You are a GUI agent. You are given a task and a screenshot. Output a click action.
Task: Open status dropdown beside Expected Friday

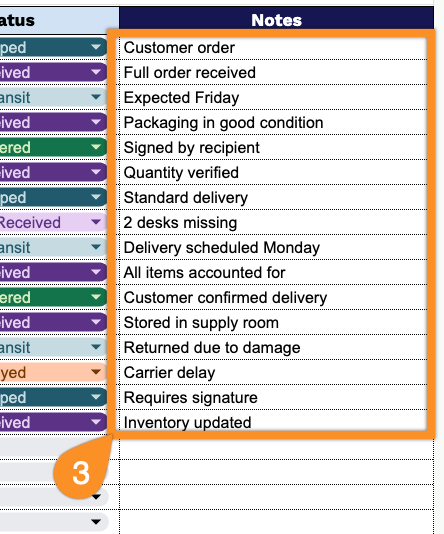click(96, 97)
